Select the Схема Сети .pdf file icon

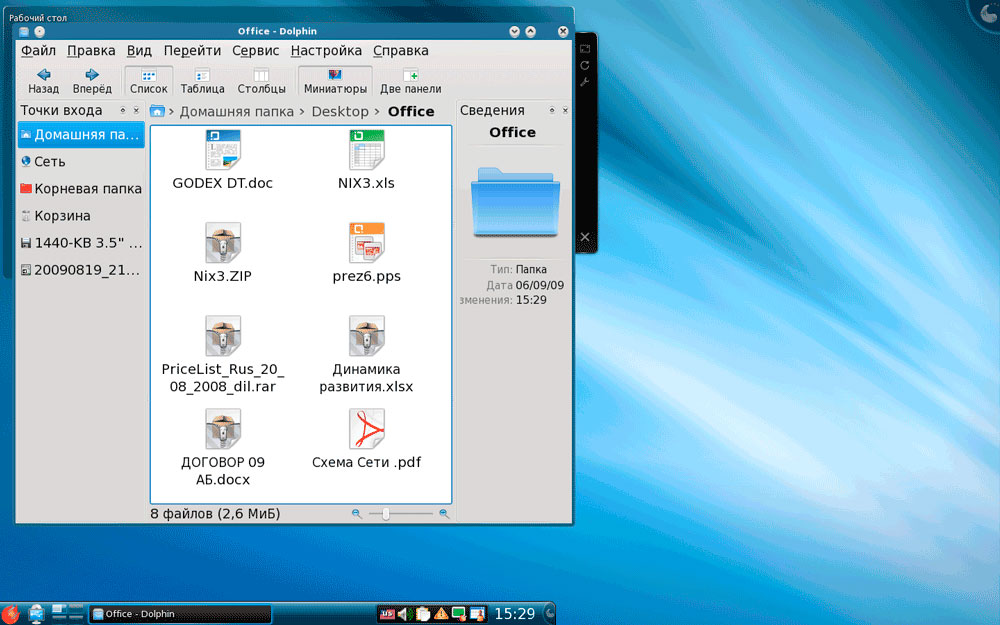[366, 429]
